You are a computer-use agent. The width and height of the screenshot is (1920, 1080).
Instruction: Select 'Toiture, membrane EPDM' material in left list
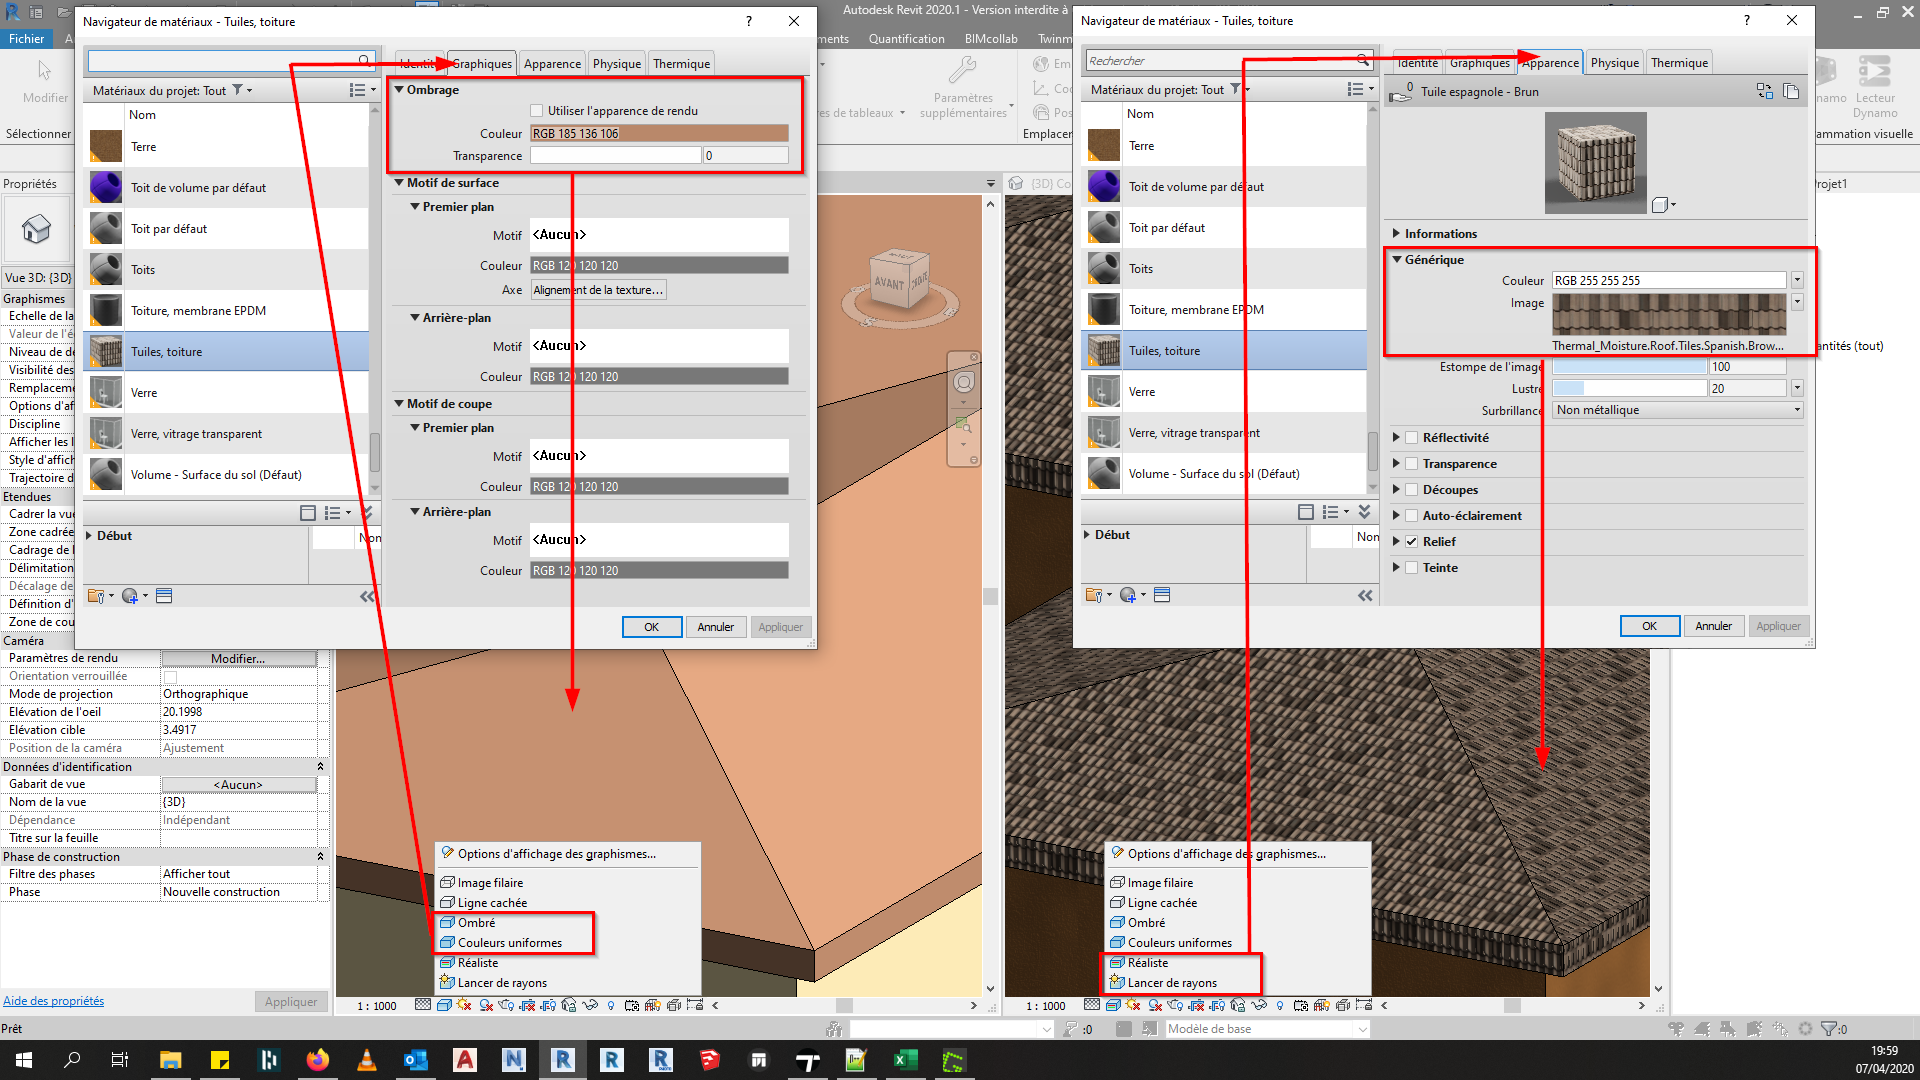point(198,311)
